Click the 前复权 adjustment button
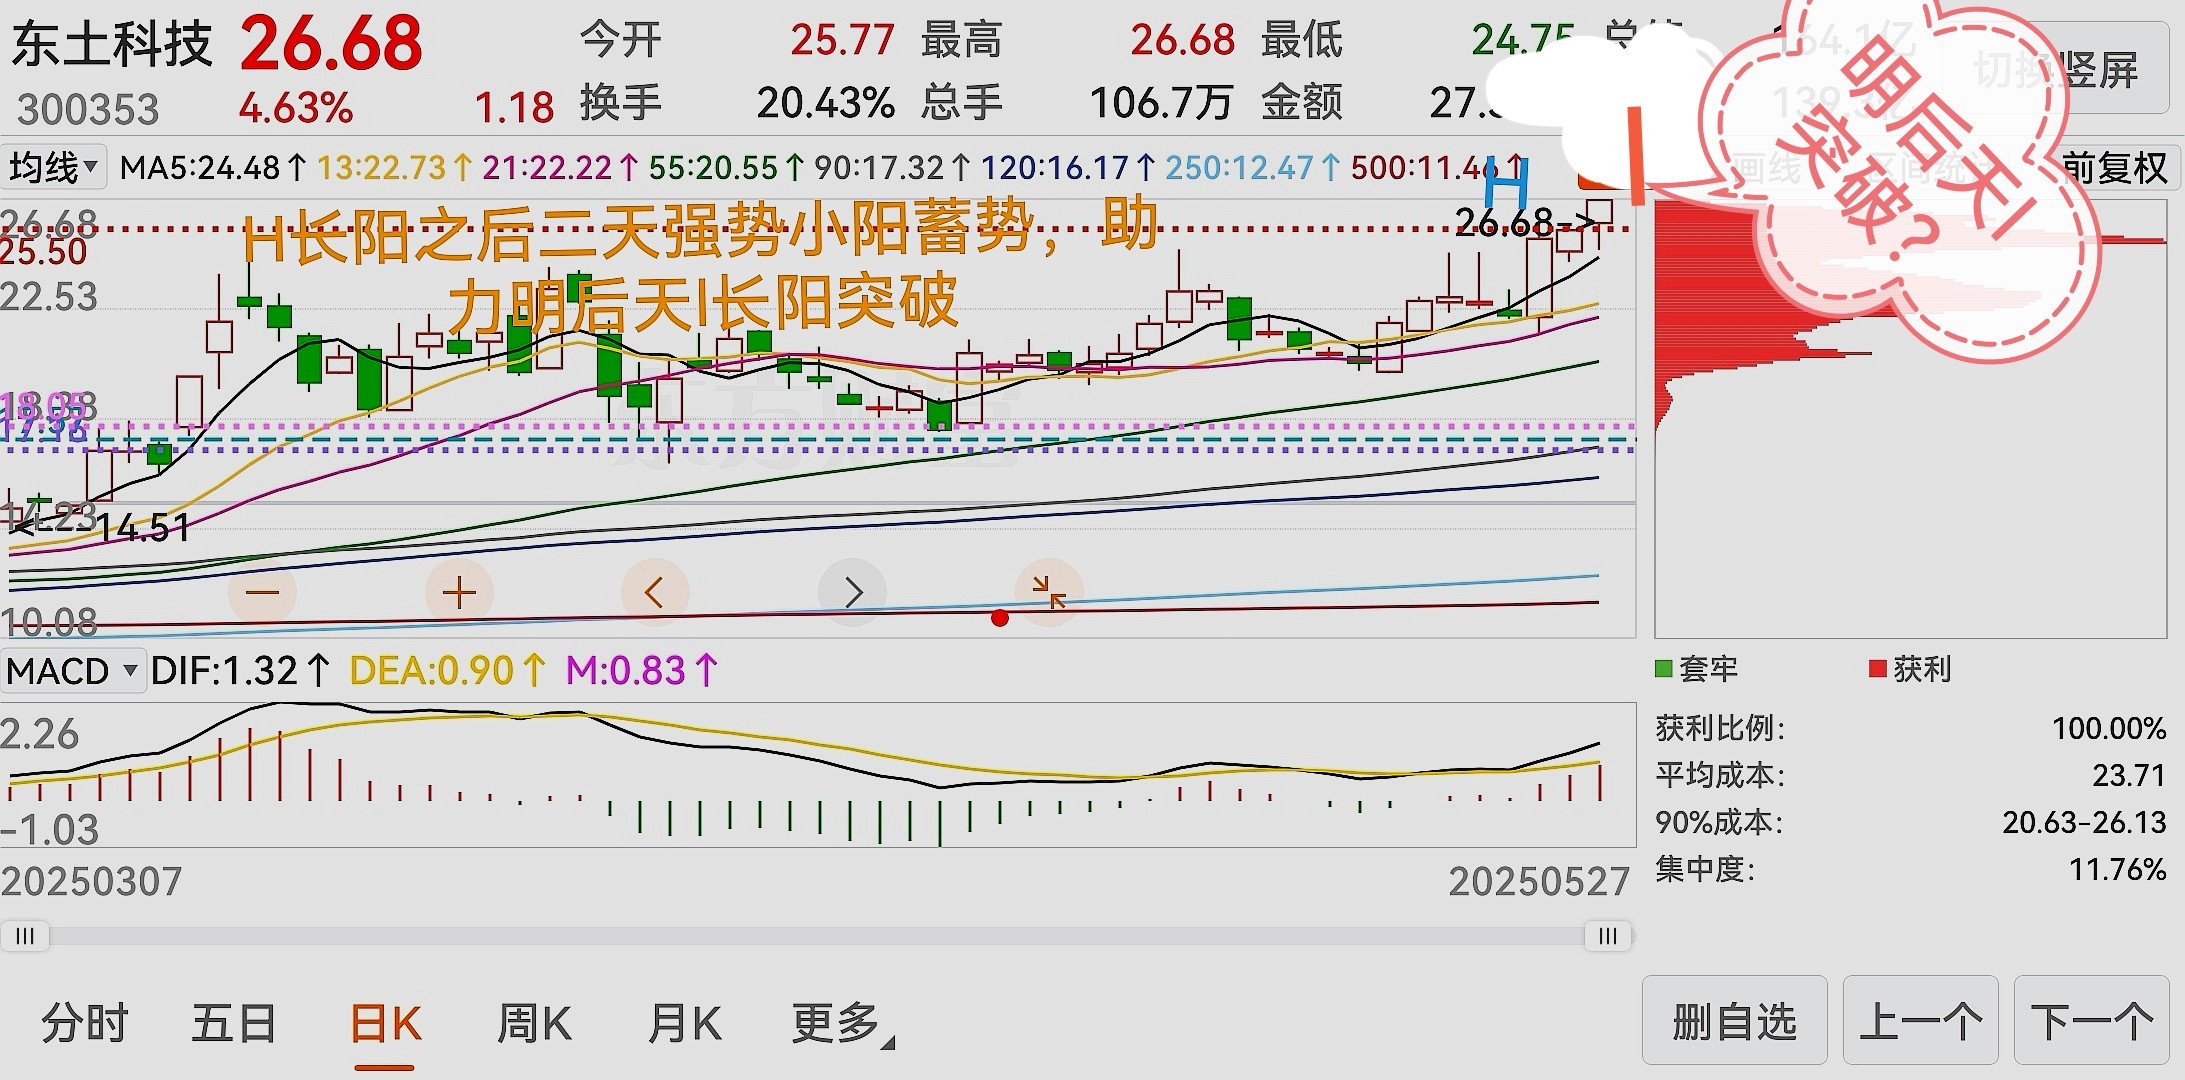Viewport: 2185px width, 1080px height. 2114,168
